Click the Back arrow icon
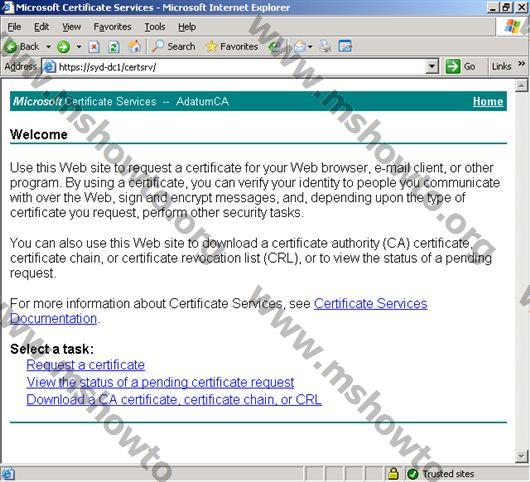Image resolution: width=530 pixels, height=482 pixels. coord(11,47)
